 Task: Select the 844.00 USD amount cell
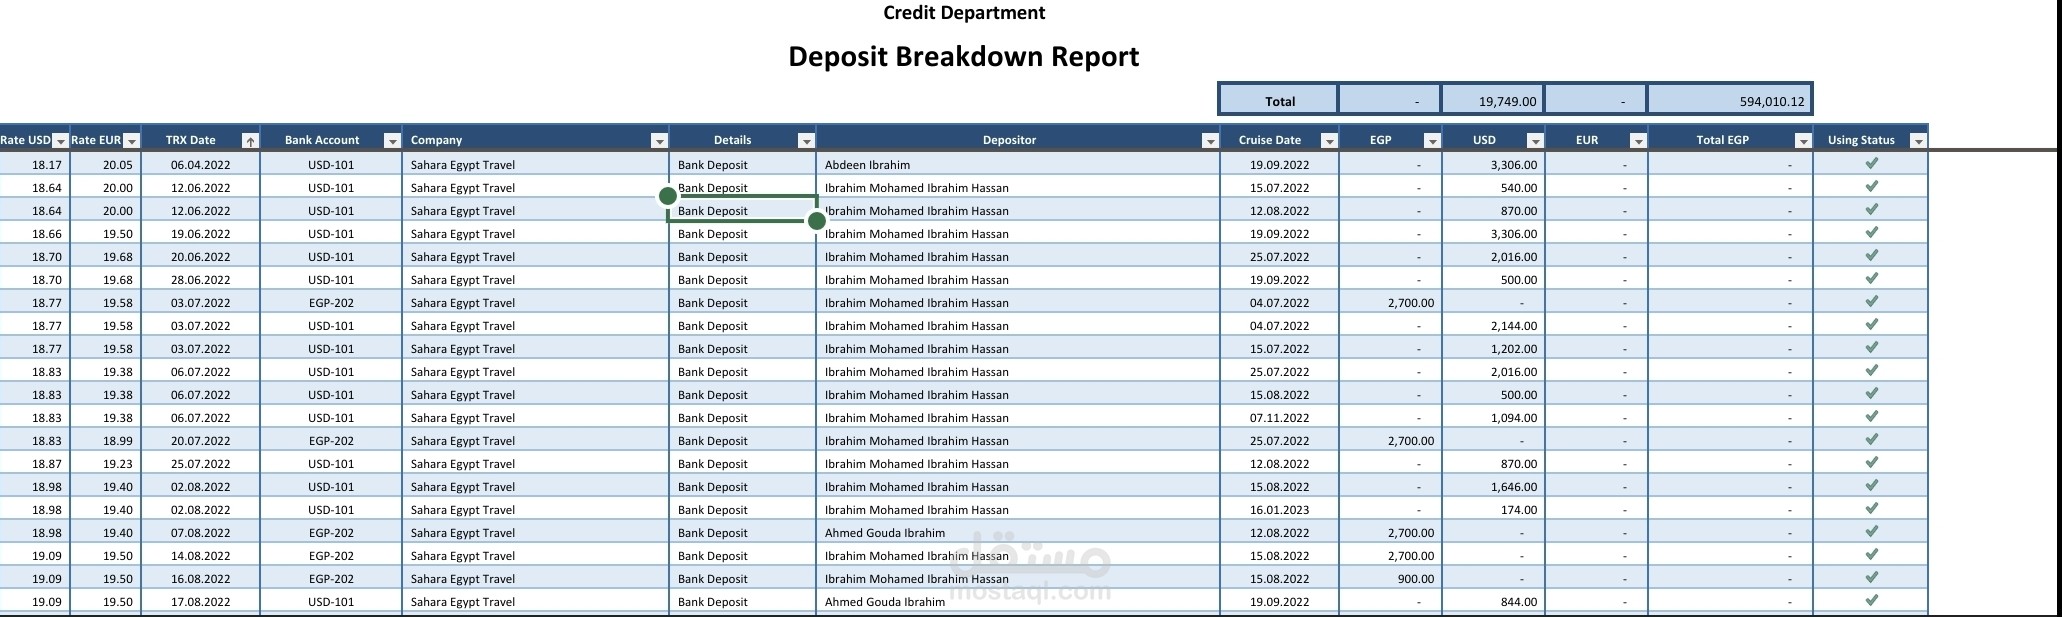1493,602
